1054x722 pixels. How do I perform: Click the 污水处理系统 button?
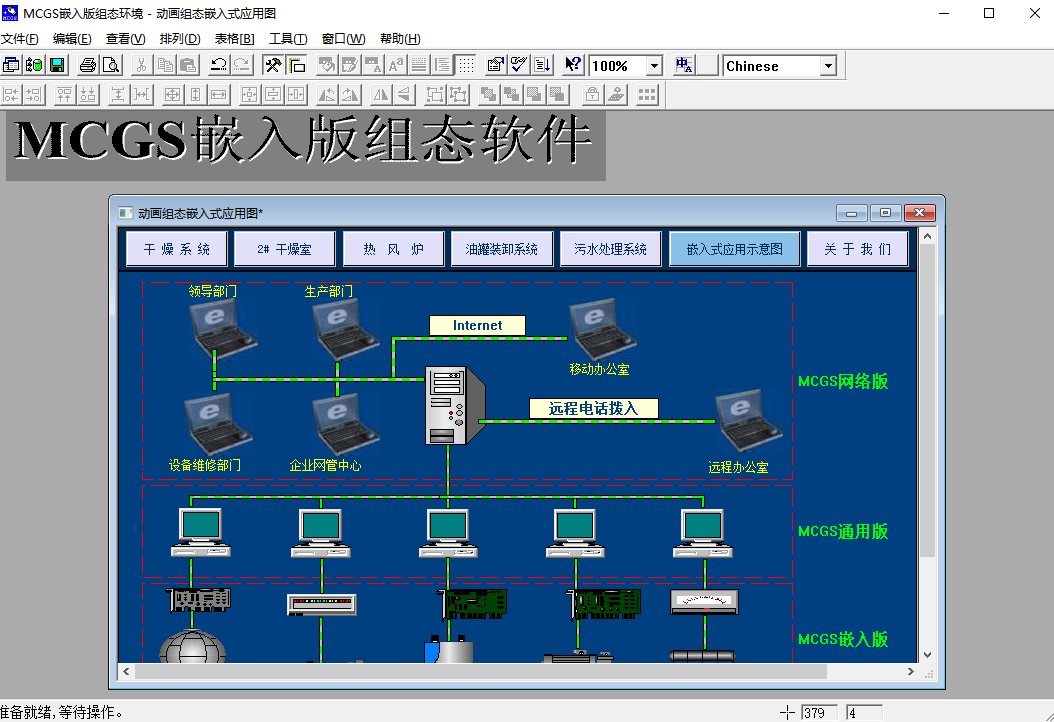click(610, 249)
